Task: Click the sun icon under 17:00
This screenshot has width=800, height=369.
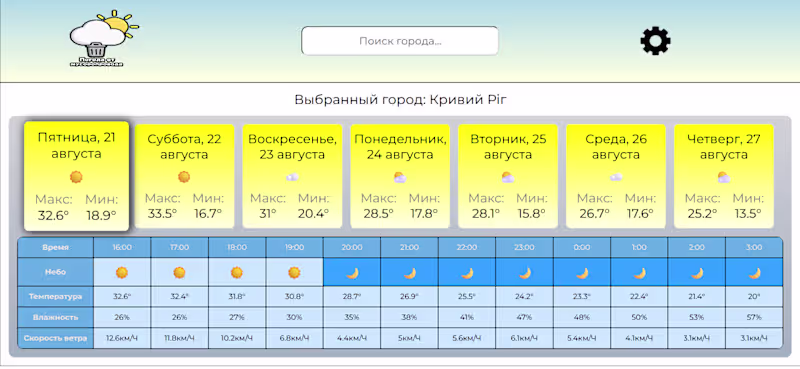Action: click(x=179, y=273)
